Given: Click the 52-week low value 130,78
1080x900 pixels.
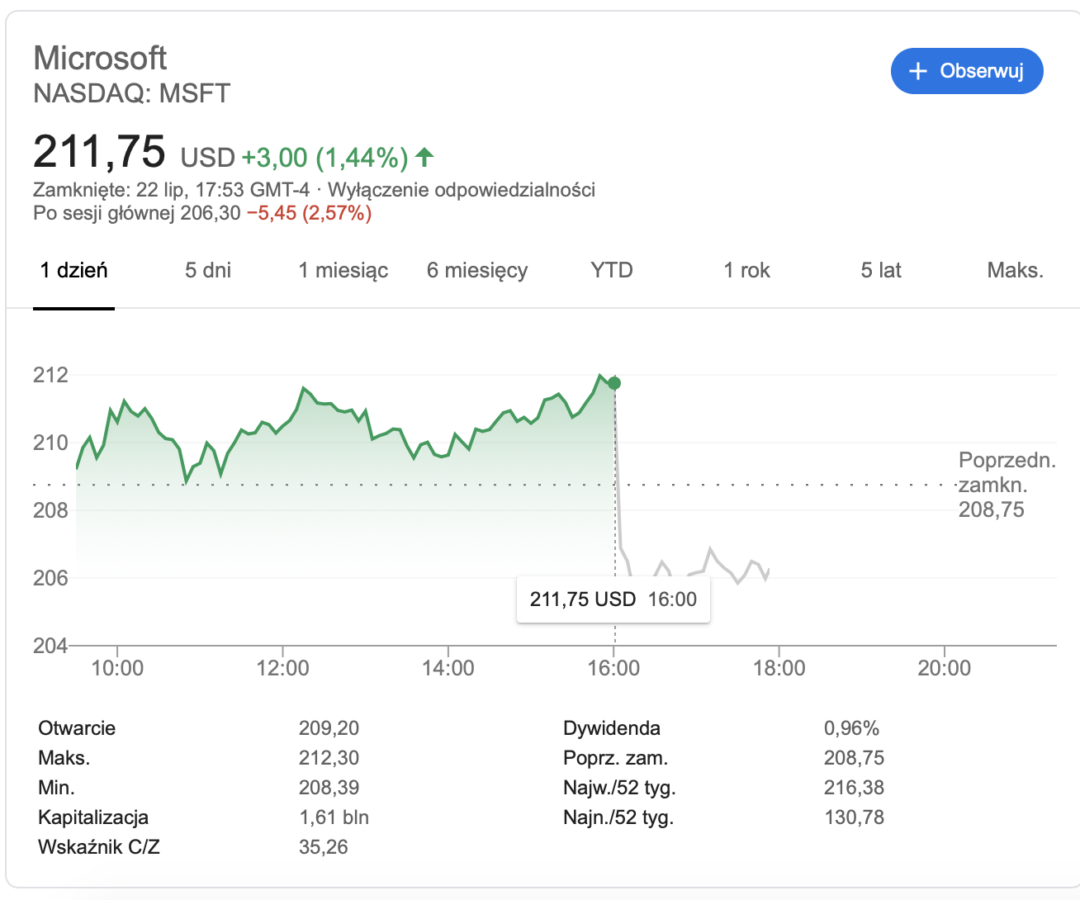Looking at the screenshot, I should point(853,817).
